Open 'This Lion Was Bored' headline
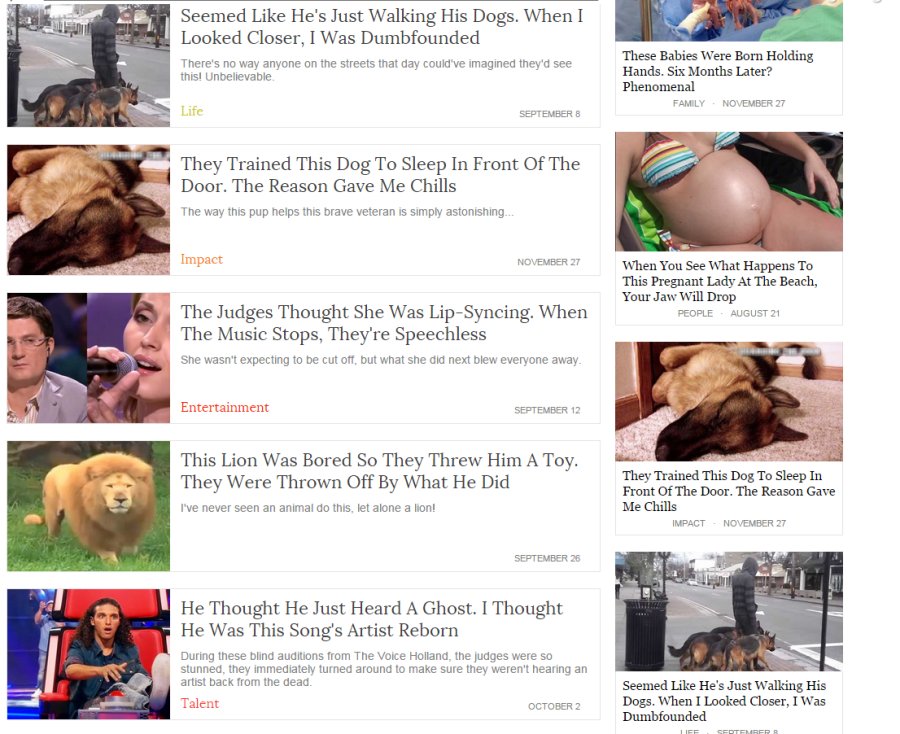 click(x=379, y=471)
